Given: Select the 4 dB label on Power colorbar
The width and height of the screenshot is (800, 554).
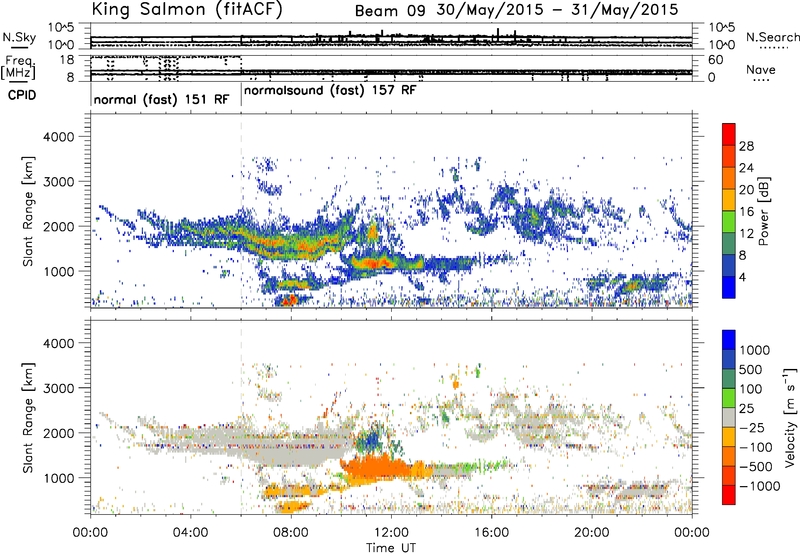Looking at the screenshot, I should [x=744, y=277].
